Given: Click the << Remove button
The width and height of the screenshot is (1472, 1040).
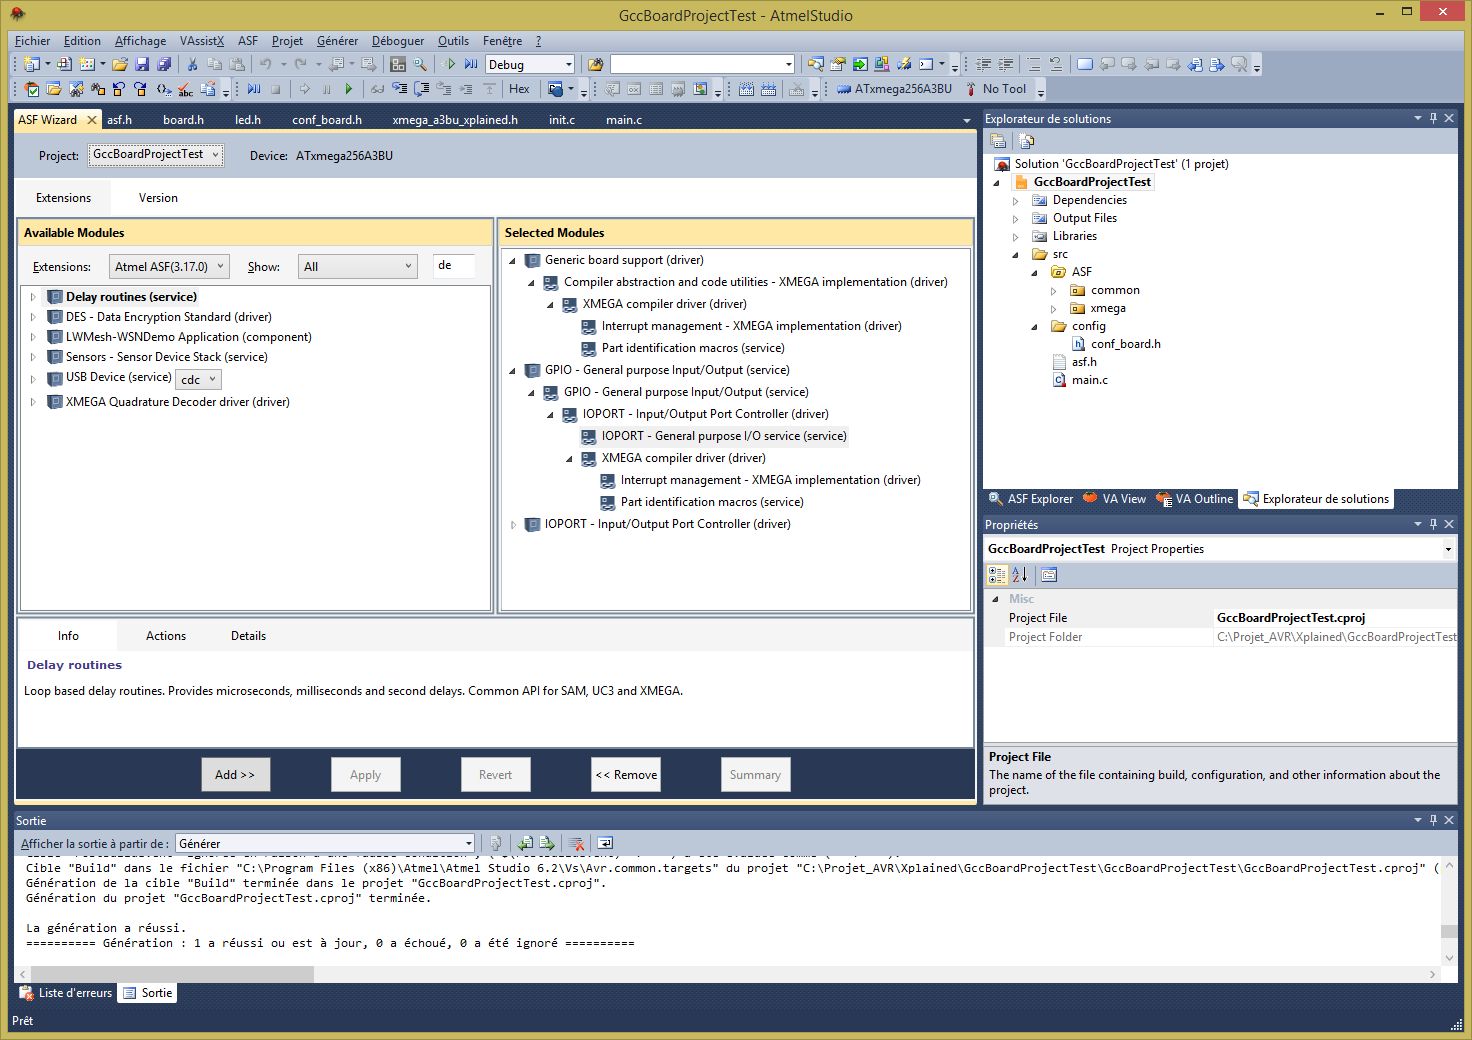Looking at the screenshot, I should point(626,775).
